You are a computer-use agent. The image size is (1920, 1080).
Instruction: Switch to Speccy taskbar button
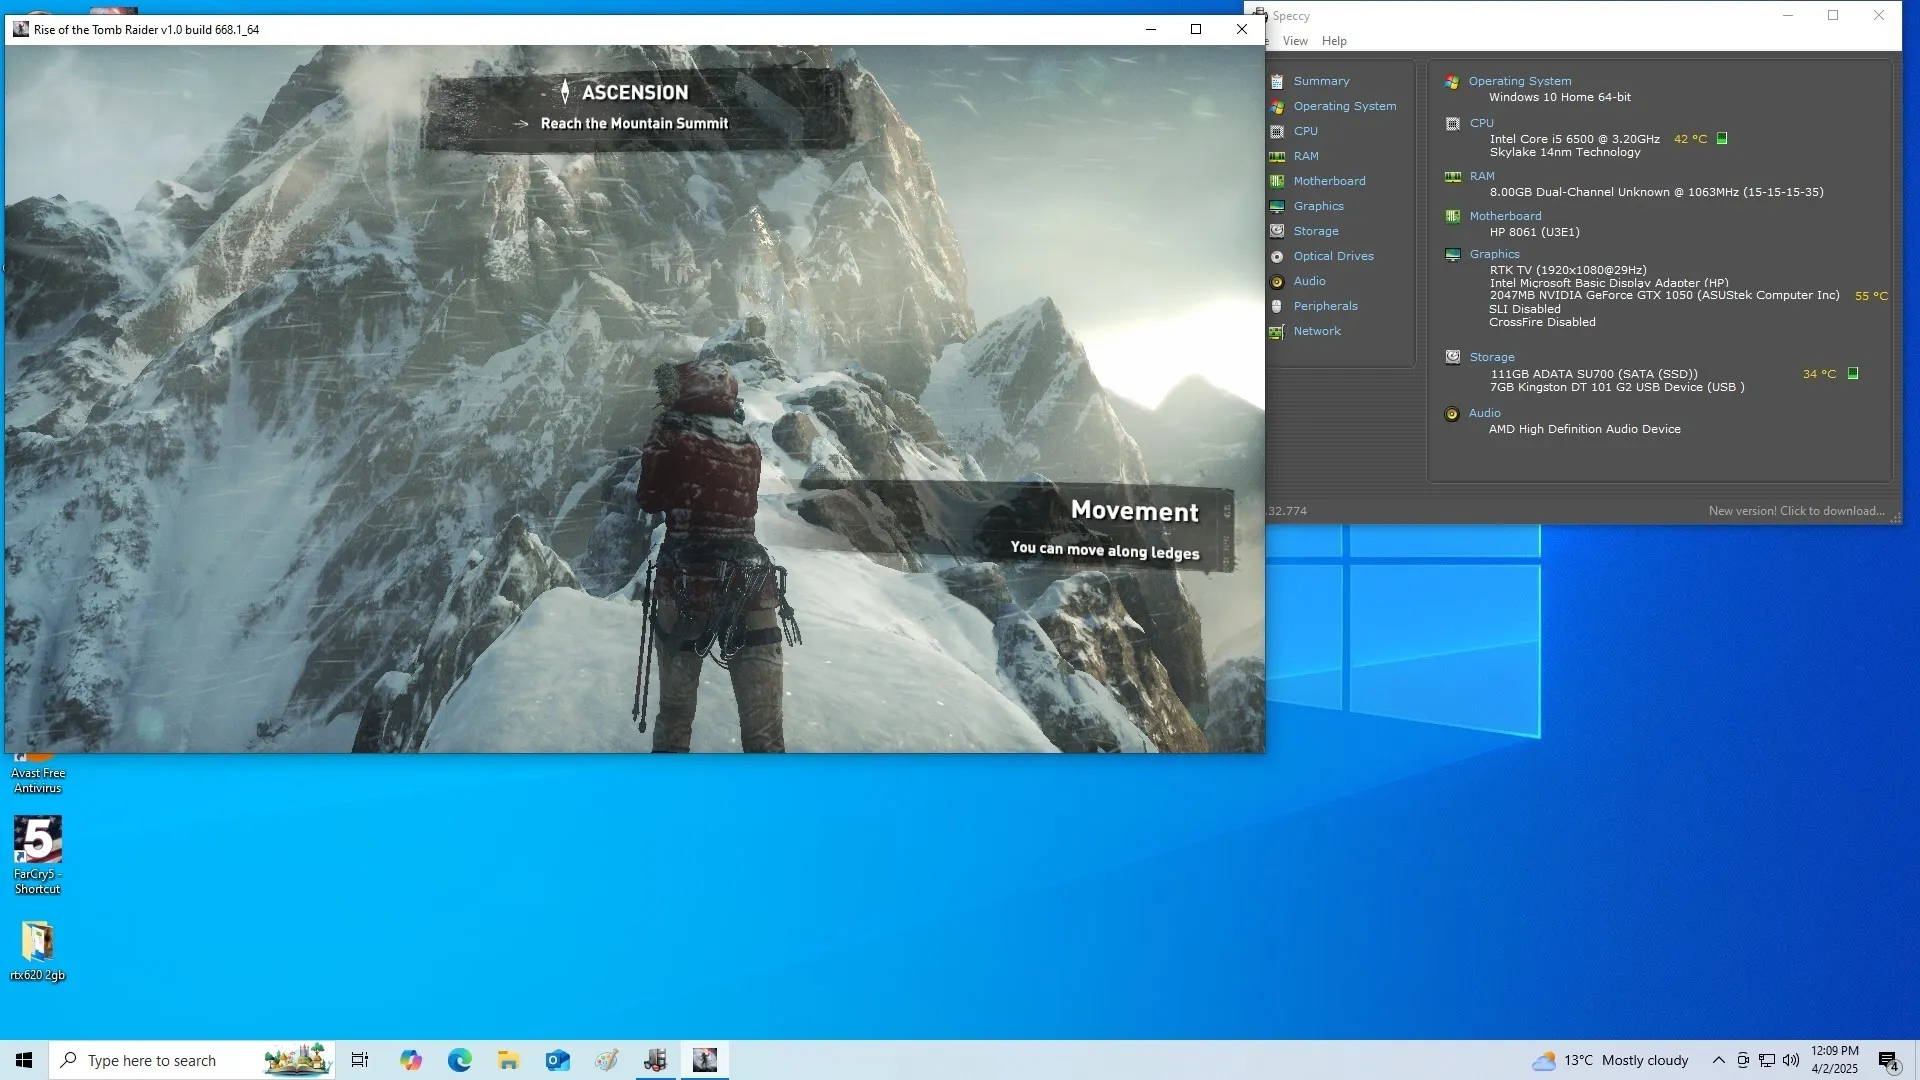click(x=656, y=1060)
